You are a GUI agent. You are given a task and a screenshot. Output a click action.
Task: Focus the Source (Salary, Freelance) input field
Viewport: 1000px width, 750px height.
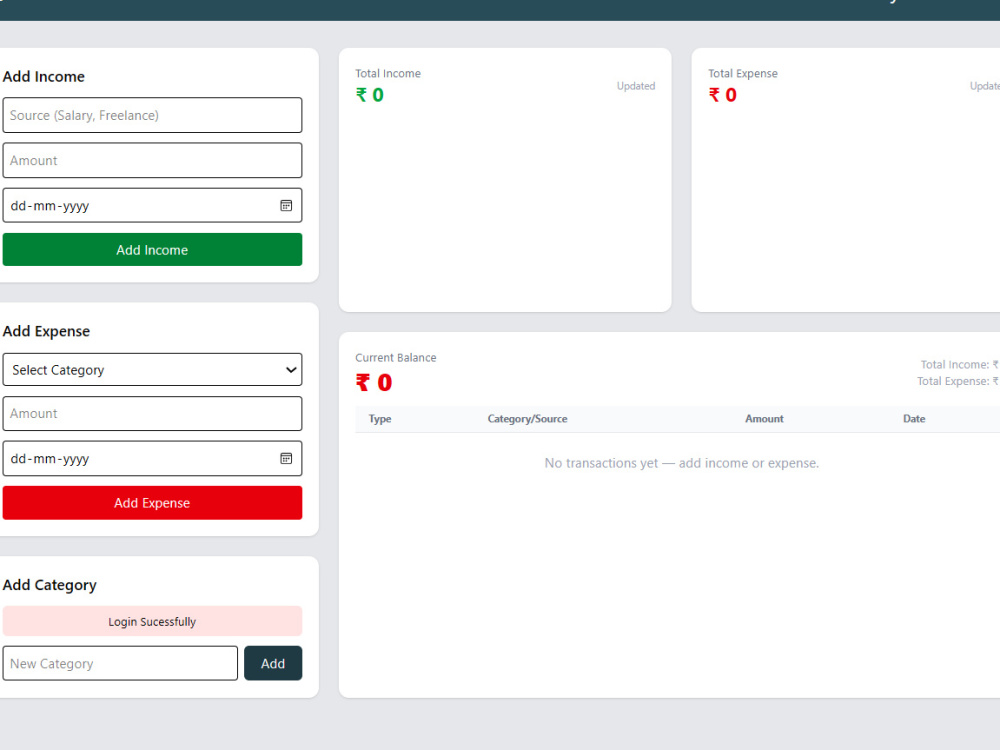[152, 115]
